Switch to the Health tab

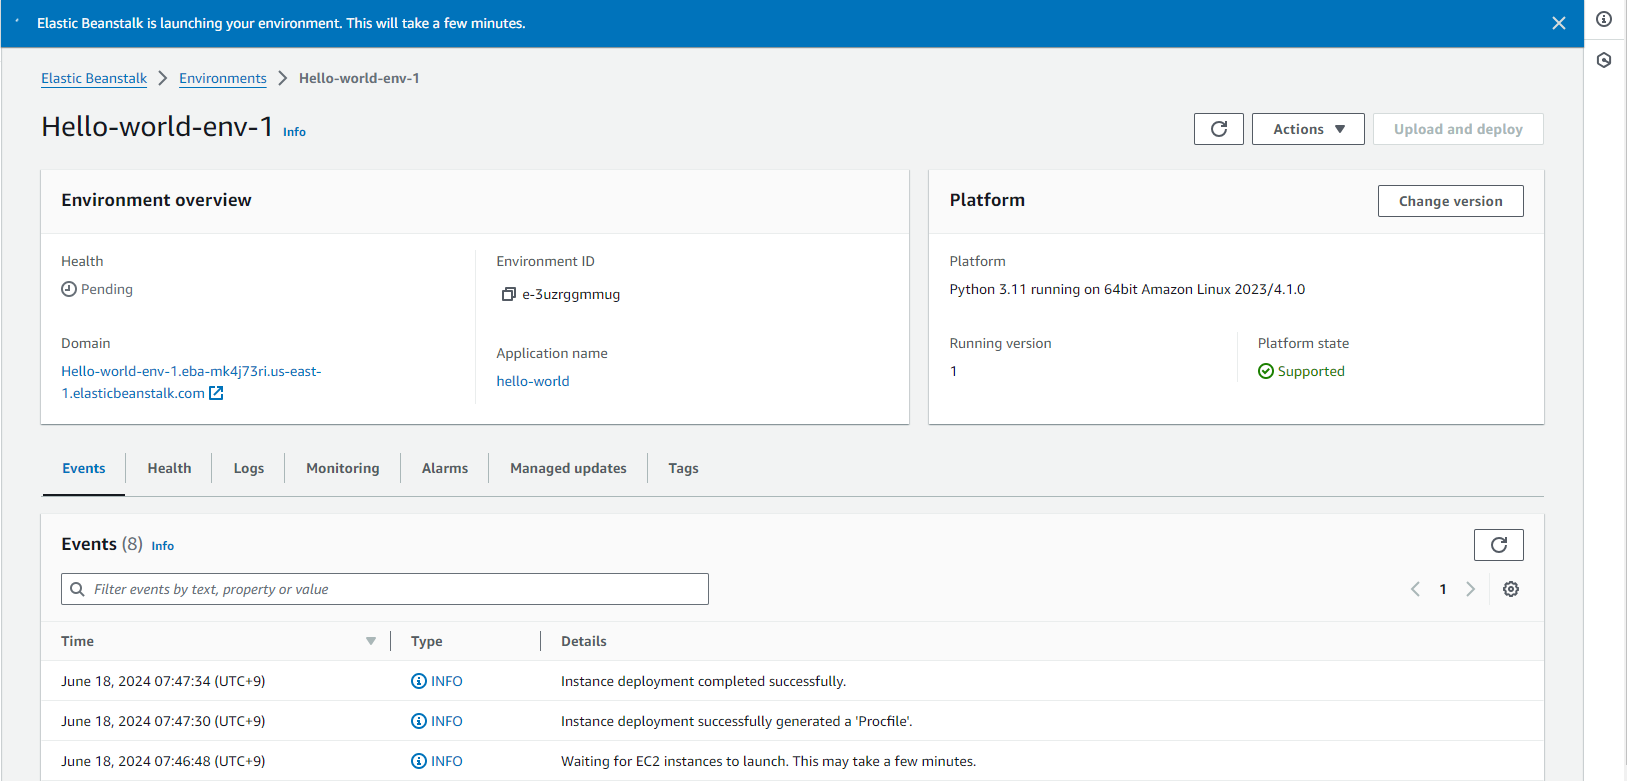[x=169, y=468]
